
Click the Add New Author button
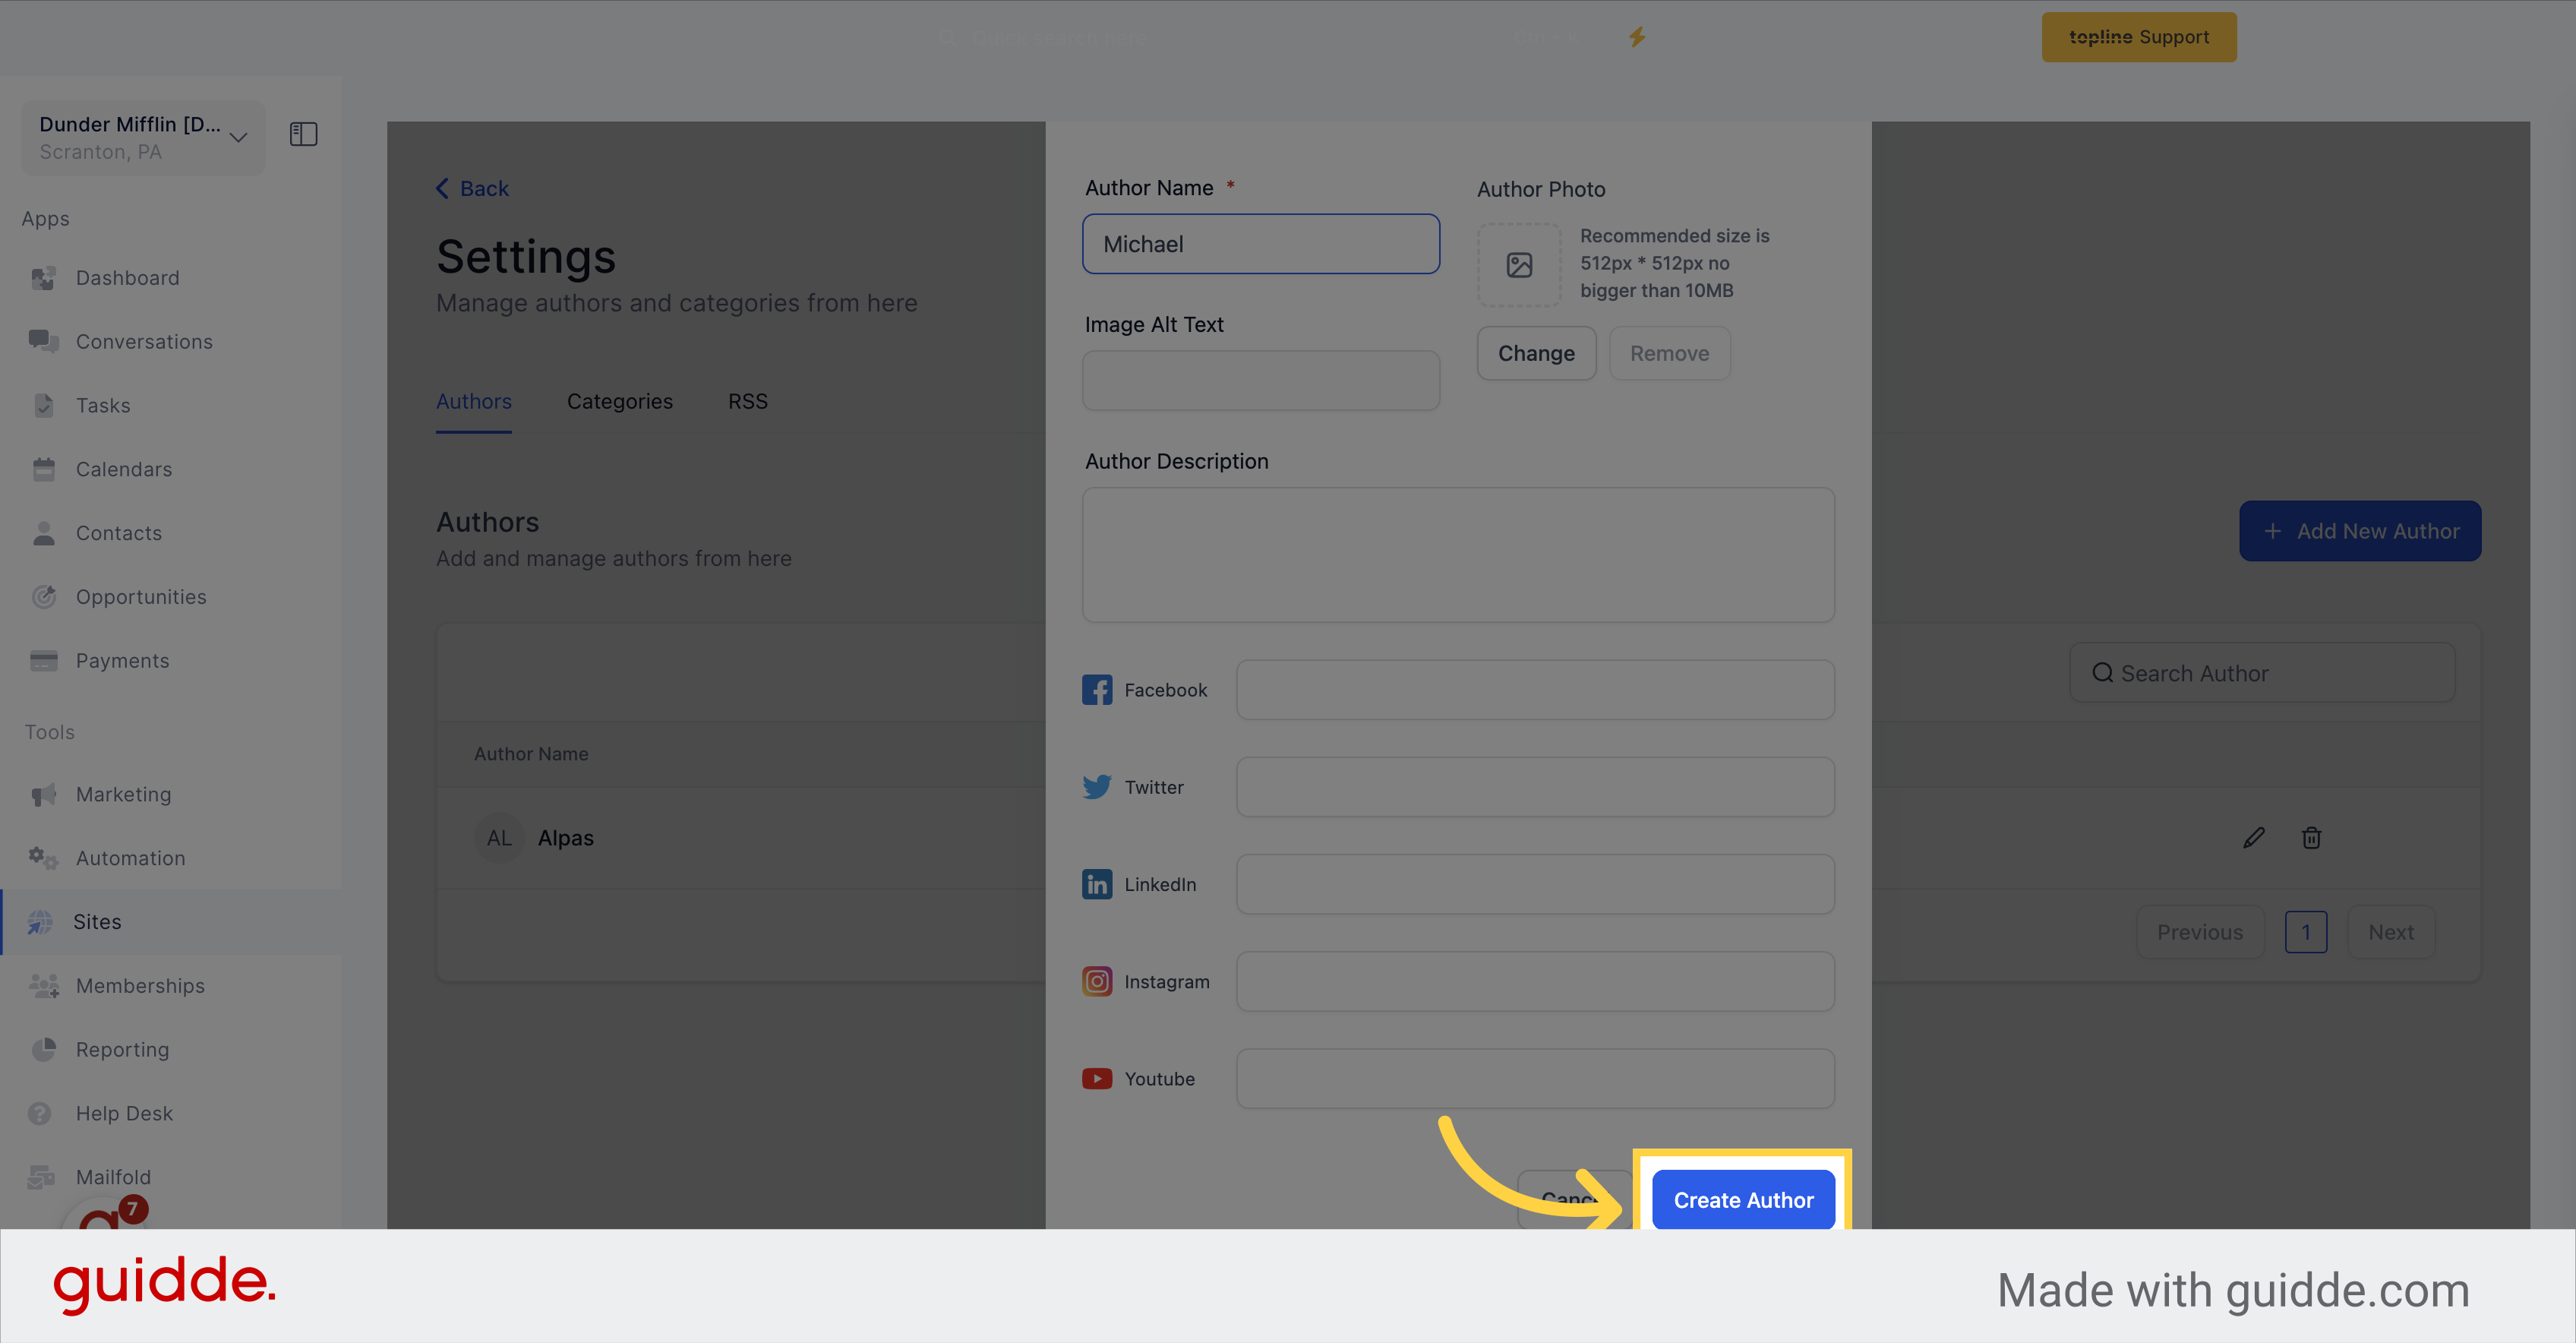coord(2360,529)
